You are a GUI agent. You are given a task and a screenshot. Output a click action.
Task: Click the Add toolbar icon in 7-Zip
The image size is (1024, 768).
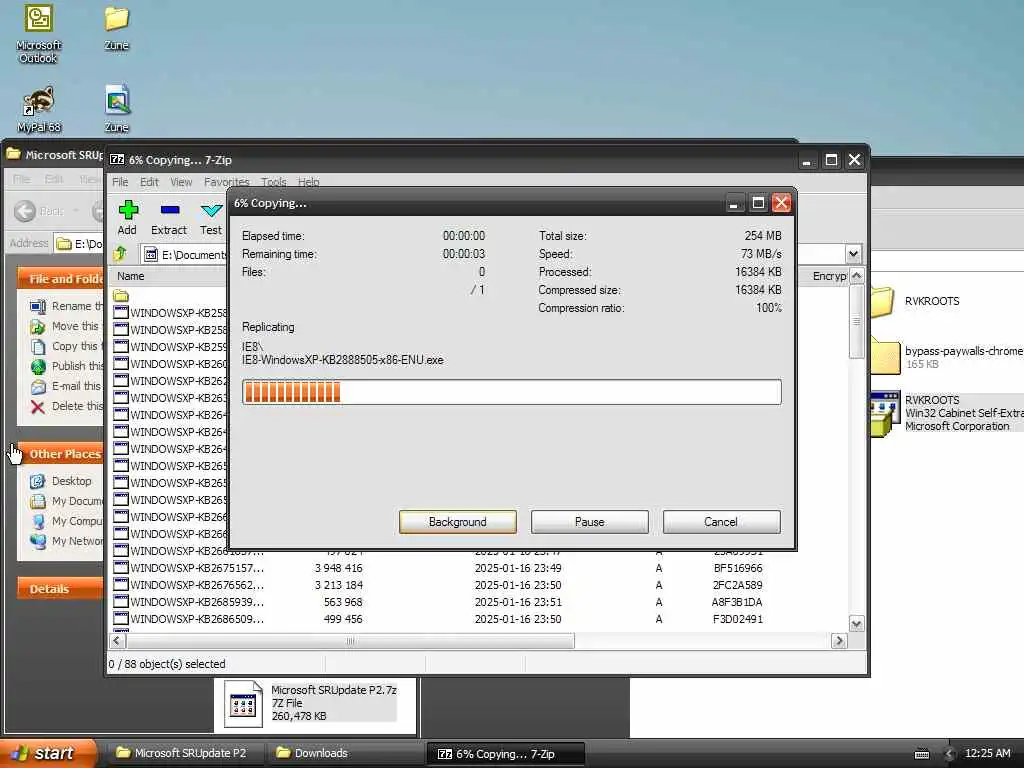128,210
